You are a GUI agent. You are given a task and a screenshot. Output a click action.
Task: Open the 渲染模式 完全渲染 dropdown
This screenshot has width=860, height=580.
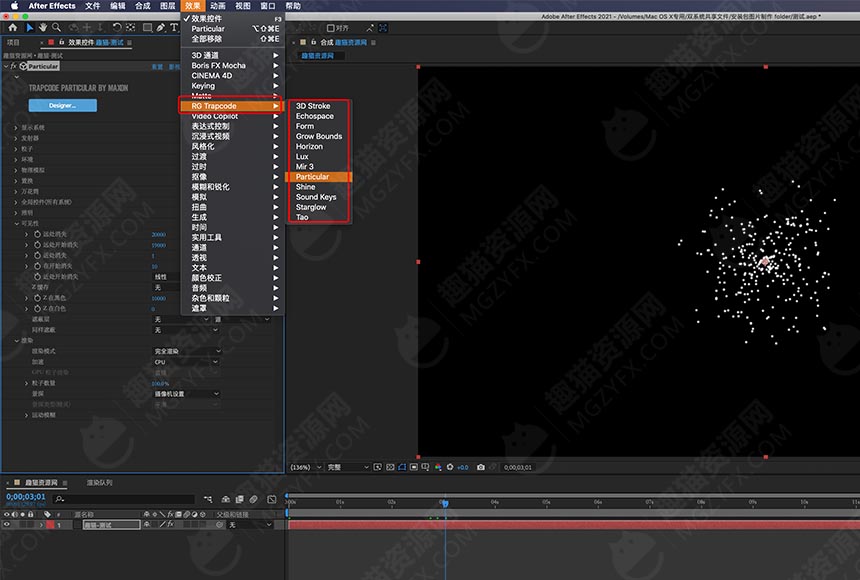[x=187, y=351]
